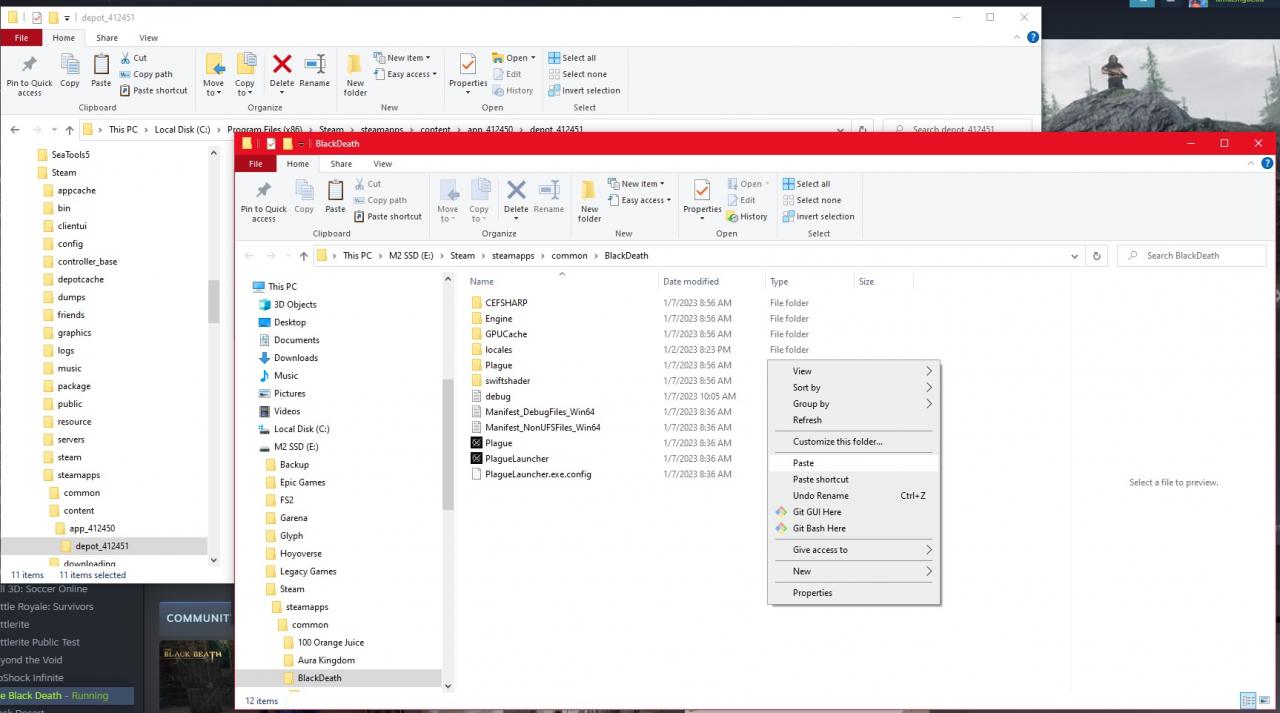Viewport: 1280px width, 713px height.
Task: Click the Up arrow navigation button in BlackDeath
Action: coord(304,256)
